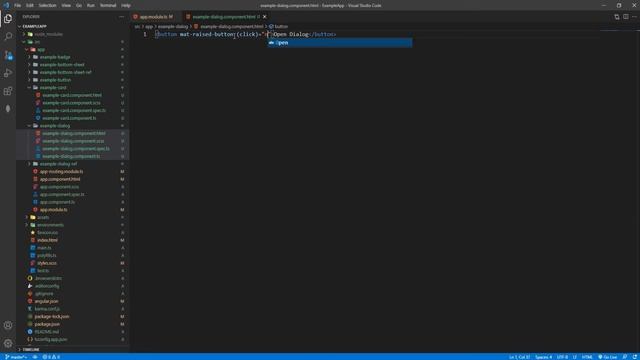Open app.component.html in the explorer
The width and height of the screenshot is (640, 360).
tap(60, 179)
